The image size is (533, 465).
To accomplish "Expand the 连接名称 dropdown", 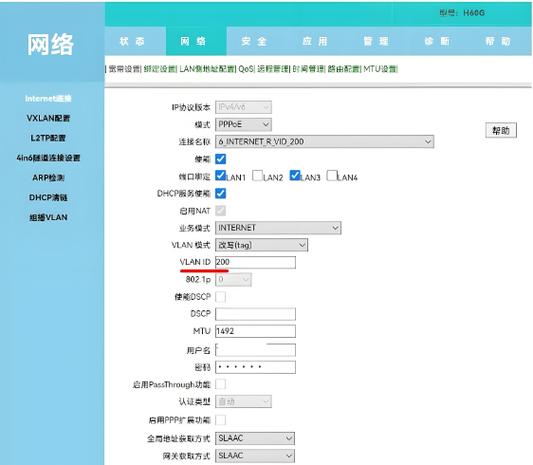I will (x=325, y=142).
